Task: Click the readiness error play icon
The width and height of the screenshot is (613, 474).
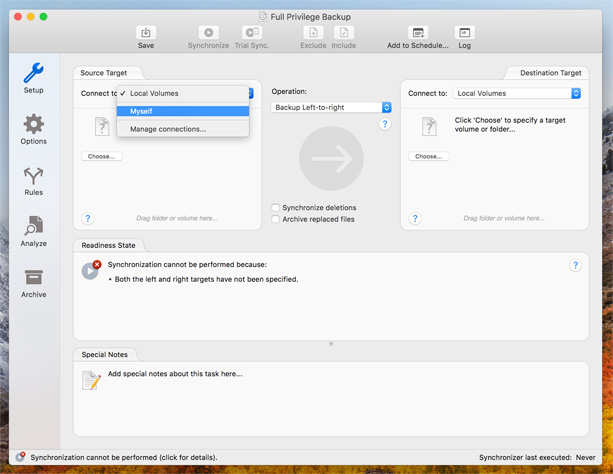Action: pos(91,270)
